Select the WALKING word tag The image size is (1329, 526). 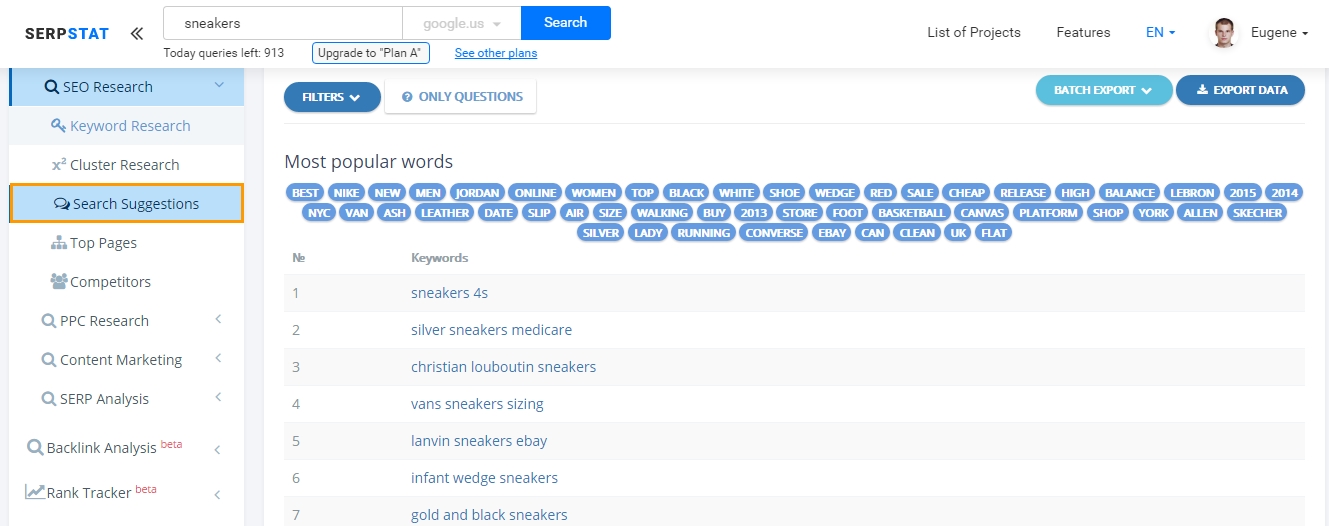(662, 213)
